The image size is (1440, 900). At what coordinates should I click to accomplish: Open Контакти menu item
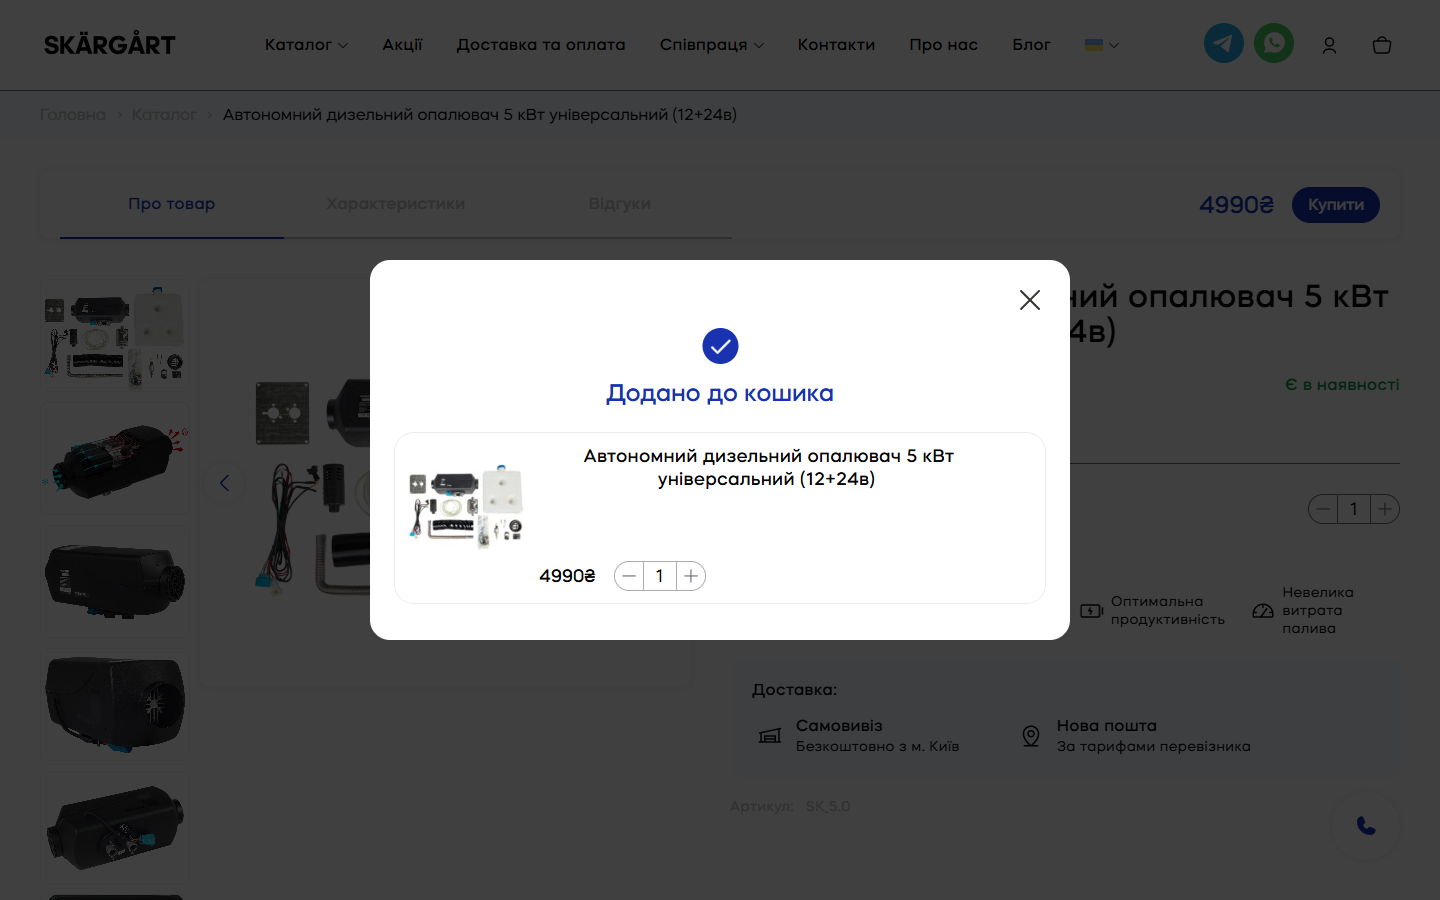coord(836,45)
